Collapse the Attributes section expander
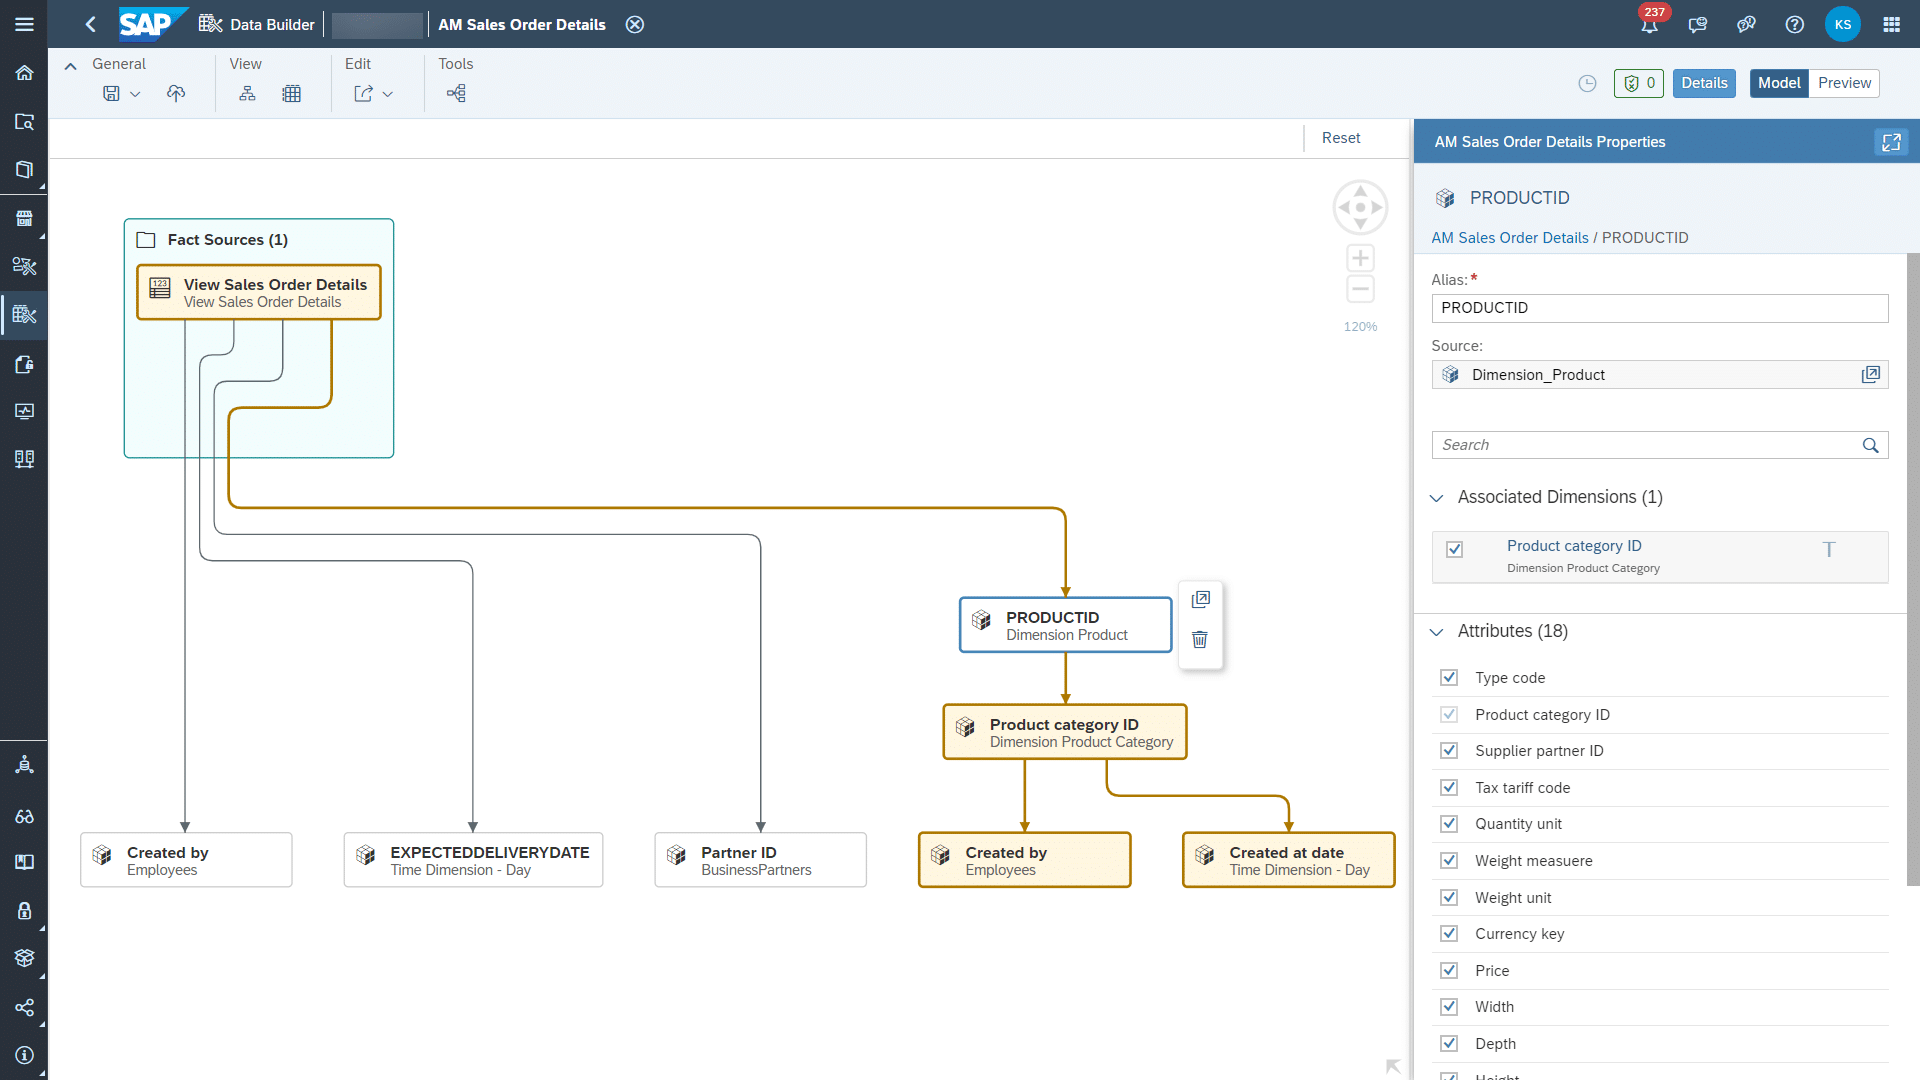The width and height of the screenshot is (1920, 1080). (x=1437, y=630)
